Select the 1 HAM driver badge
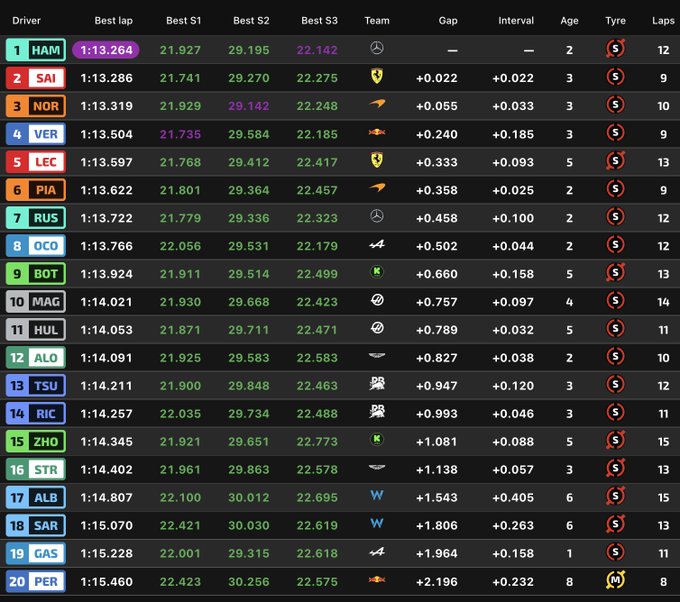The image size is (680, 602). 36,50
